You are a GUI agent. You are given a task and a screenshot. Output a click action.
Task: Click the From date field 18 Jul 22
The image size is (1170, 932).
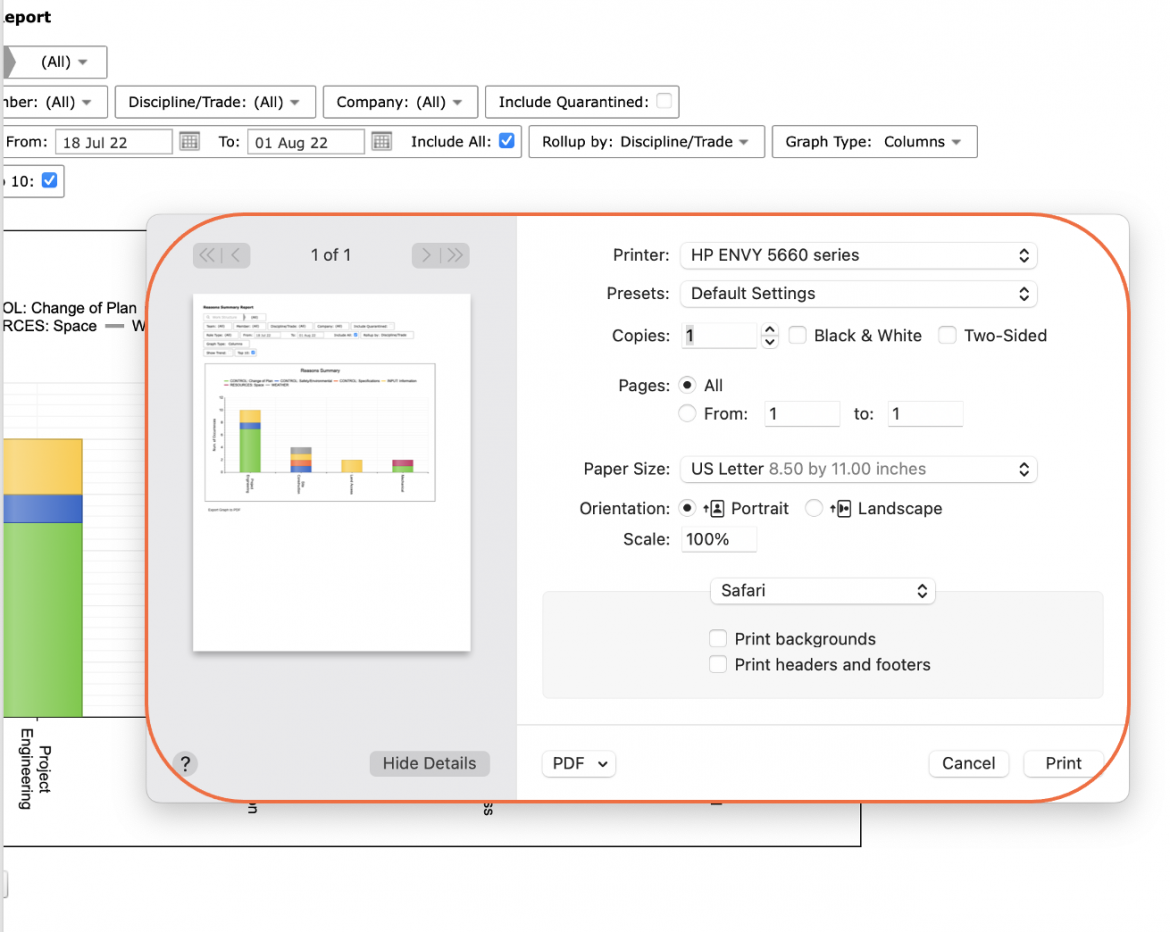coord(113,142)
